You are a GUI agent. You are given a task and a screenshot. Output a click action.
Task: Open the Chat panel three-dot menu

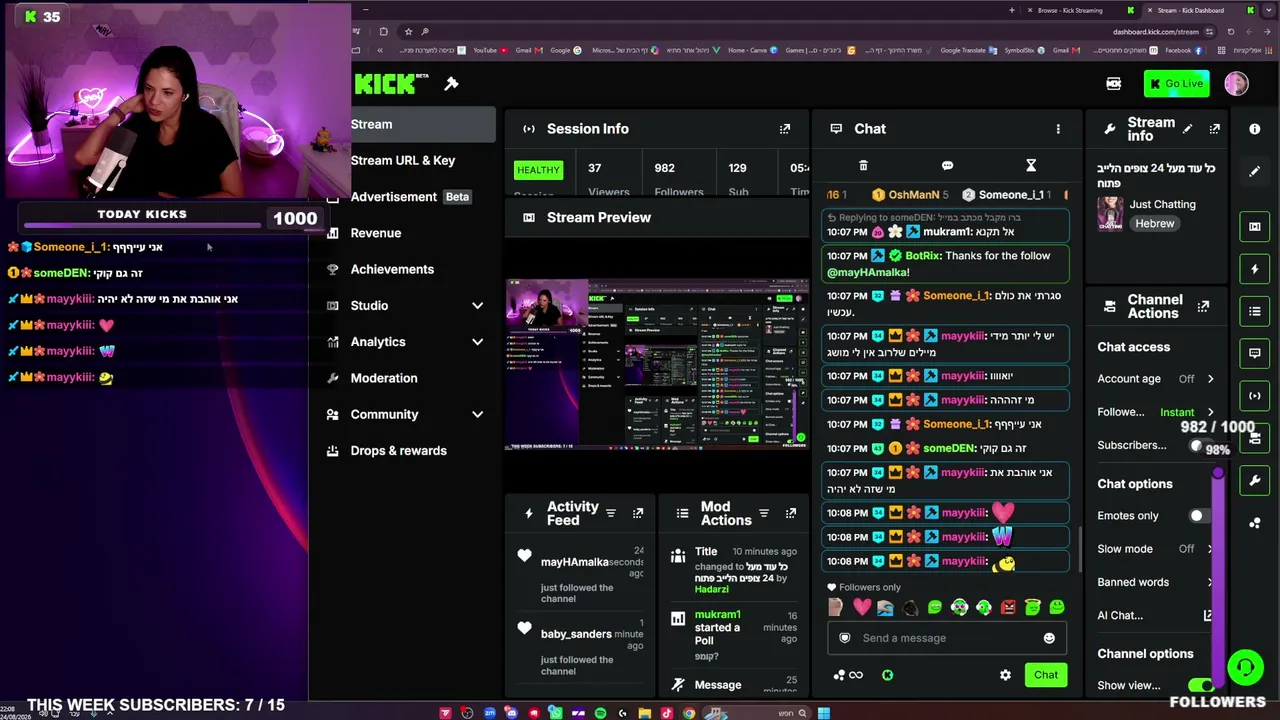(x=1058, y=129)
